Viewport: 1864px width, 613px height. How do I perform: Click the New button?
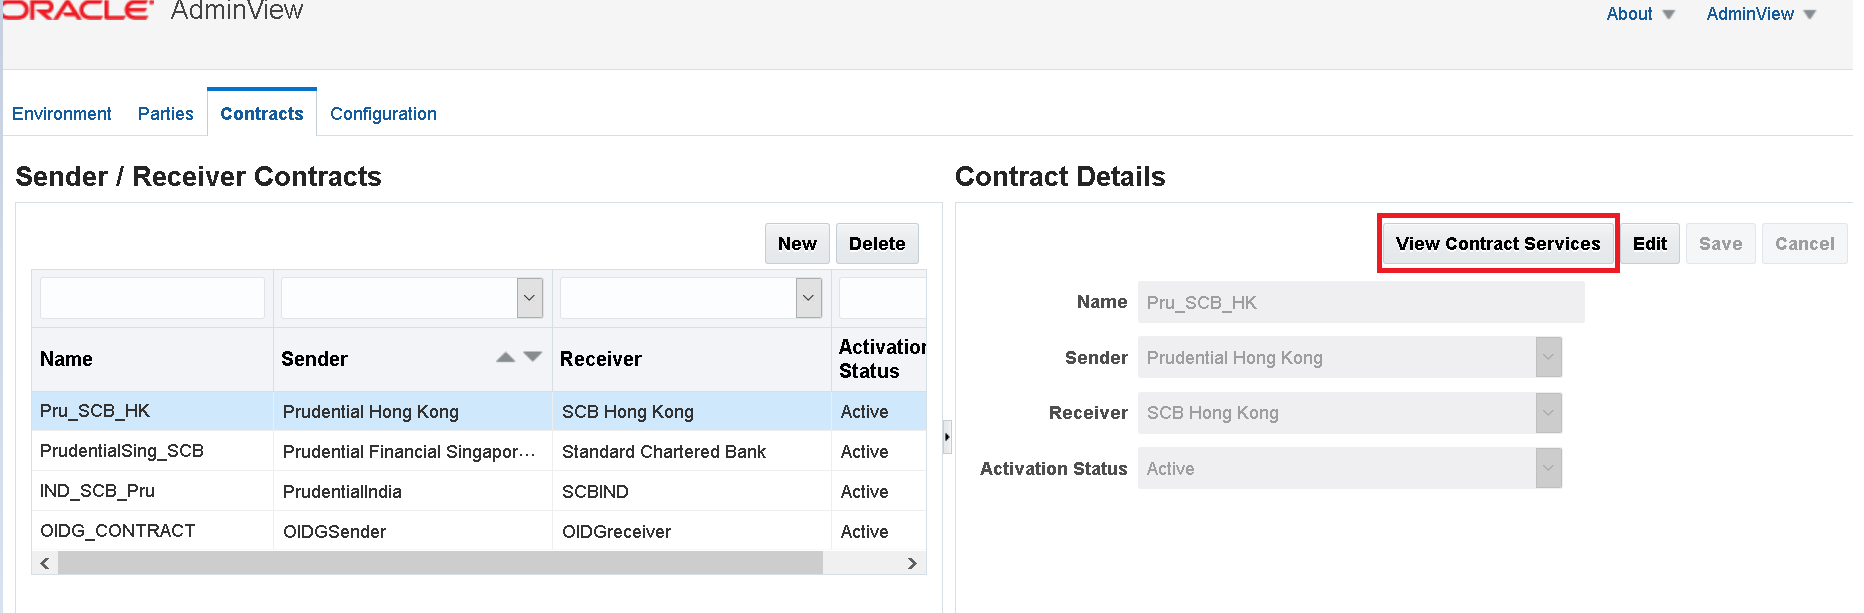coord(796,243)
